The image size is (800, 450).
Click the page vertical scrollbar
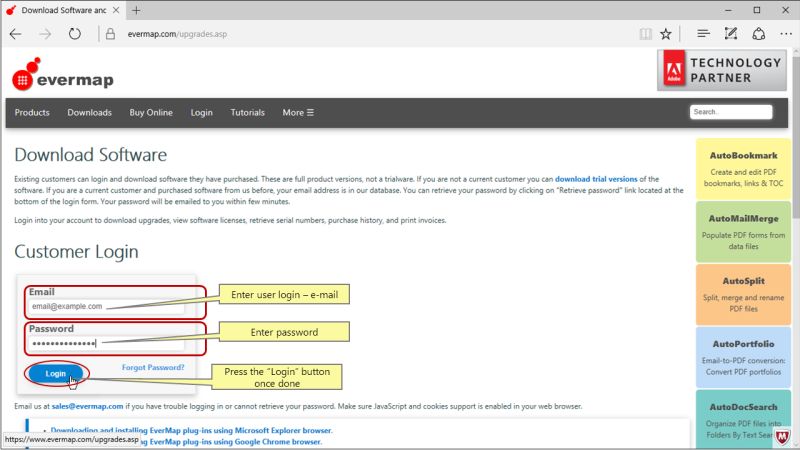click(x=796, y=138)
